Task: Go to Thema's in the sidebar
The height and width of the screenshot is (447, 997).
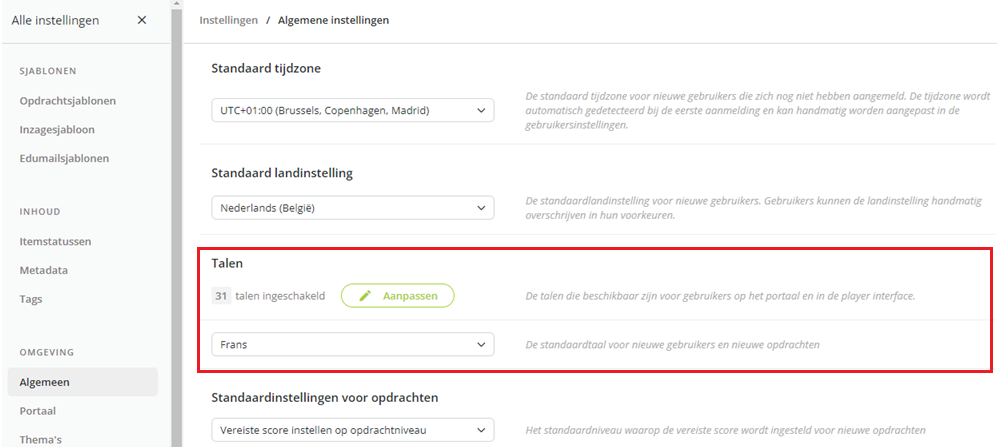Action: pyautogui.click(x=40, y=439)
